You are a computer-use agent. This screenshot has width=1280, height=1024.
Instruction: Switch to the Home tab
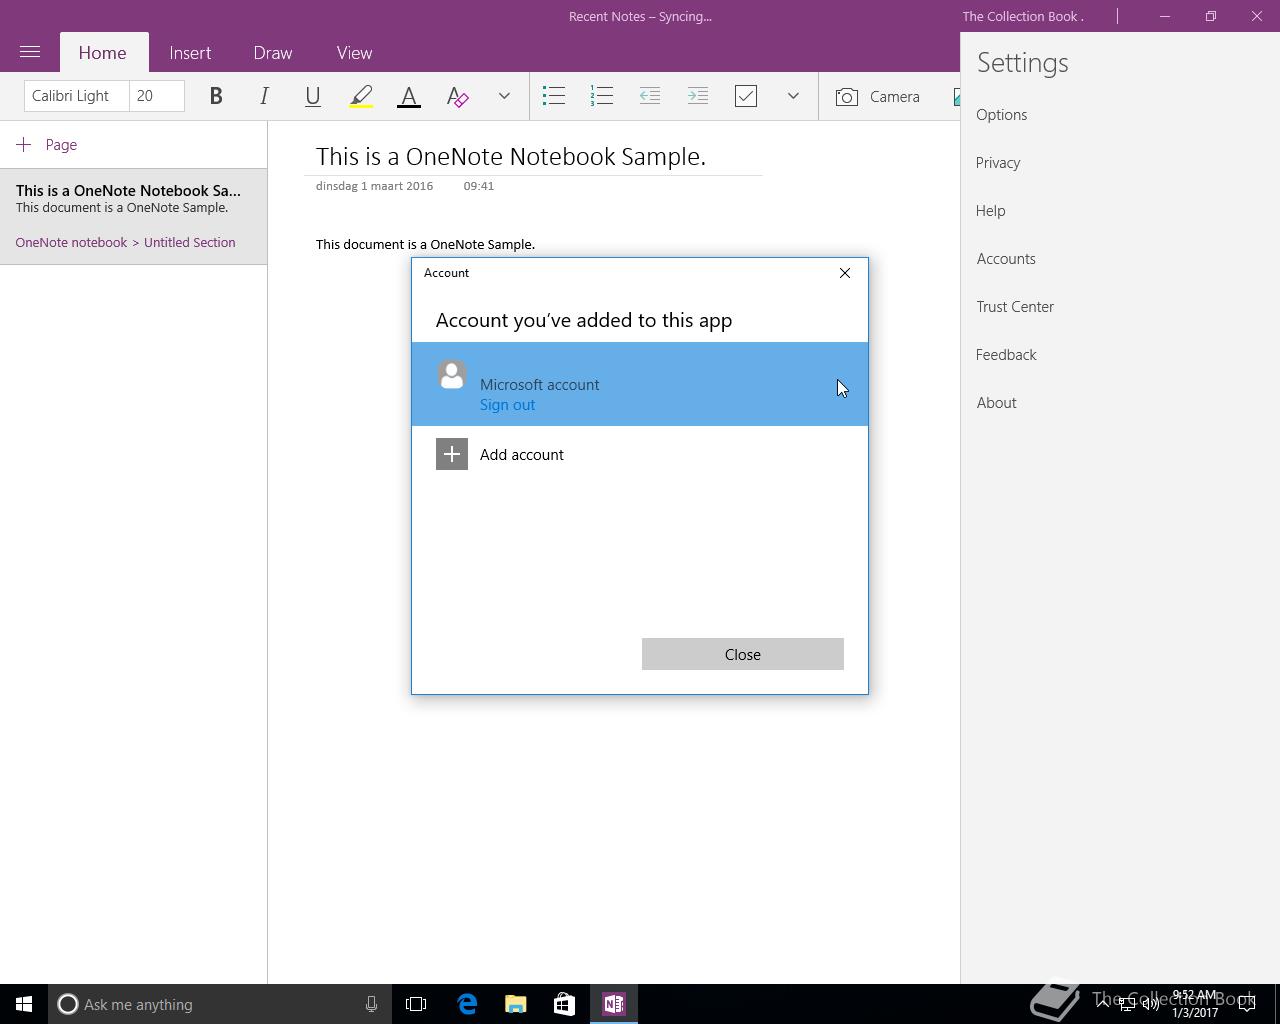coord(103,53)
